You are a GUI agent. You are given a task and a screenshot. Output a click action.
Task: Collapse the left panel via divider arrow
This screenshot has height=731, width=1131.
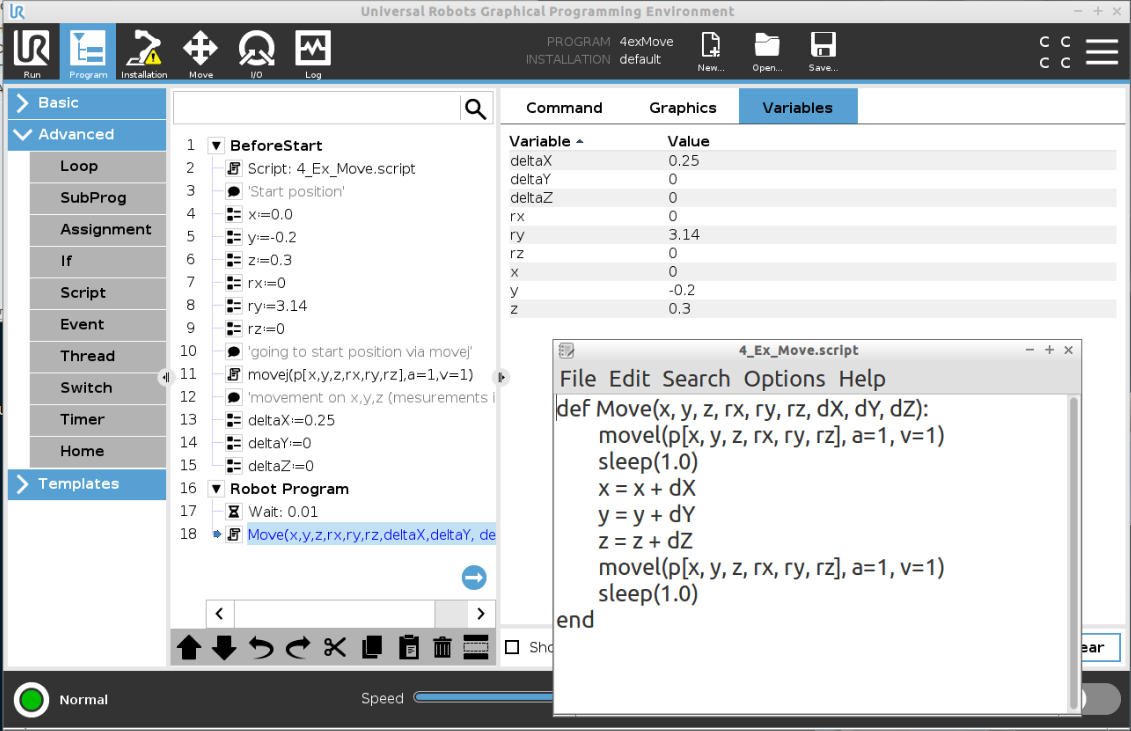pos(166,377)
